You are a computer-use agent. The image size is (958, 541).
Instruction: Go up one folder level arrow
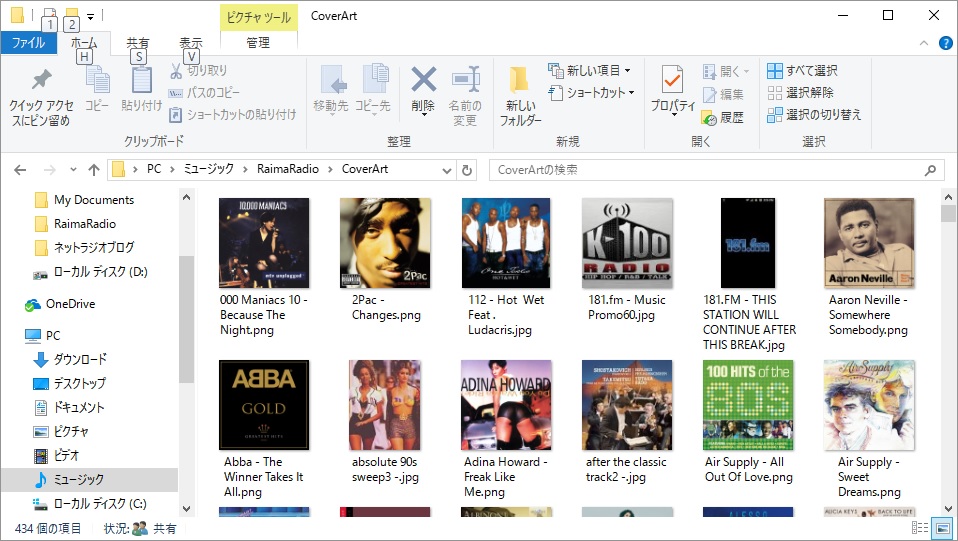[93, 170]
